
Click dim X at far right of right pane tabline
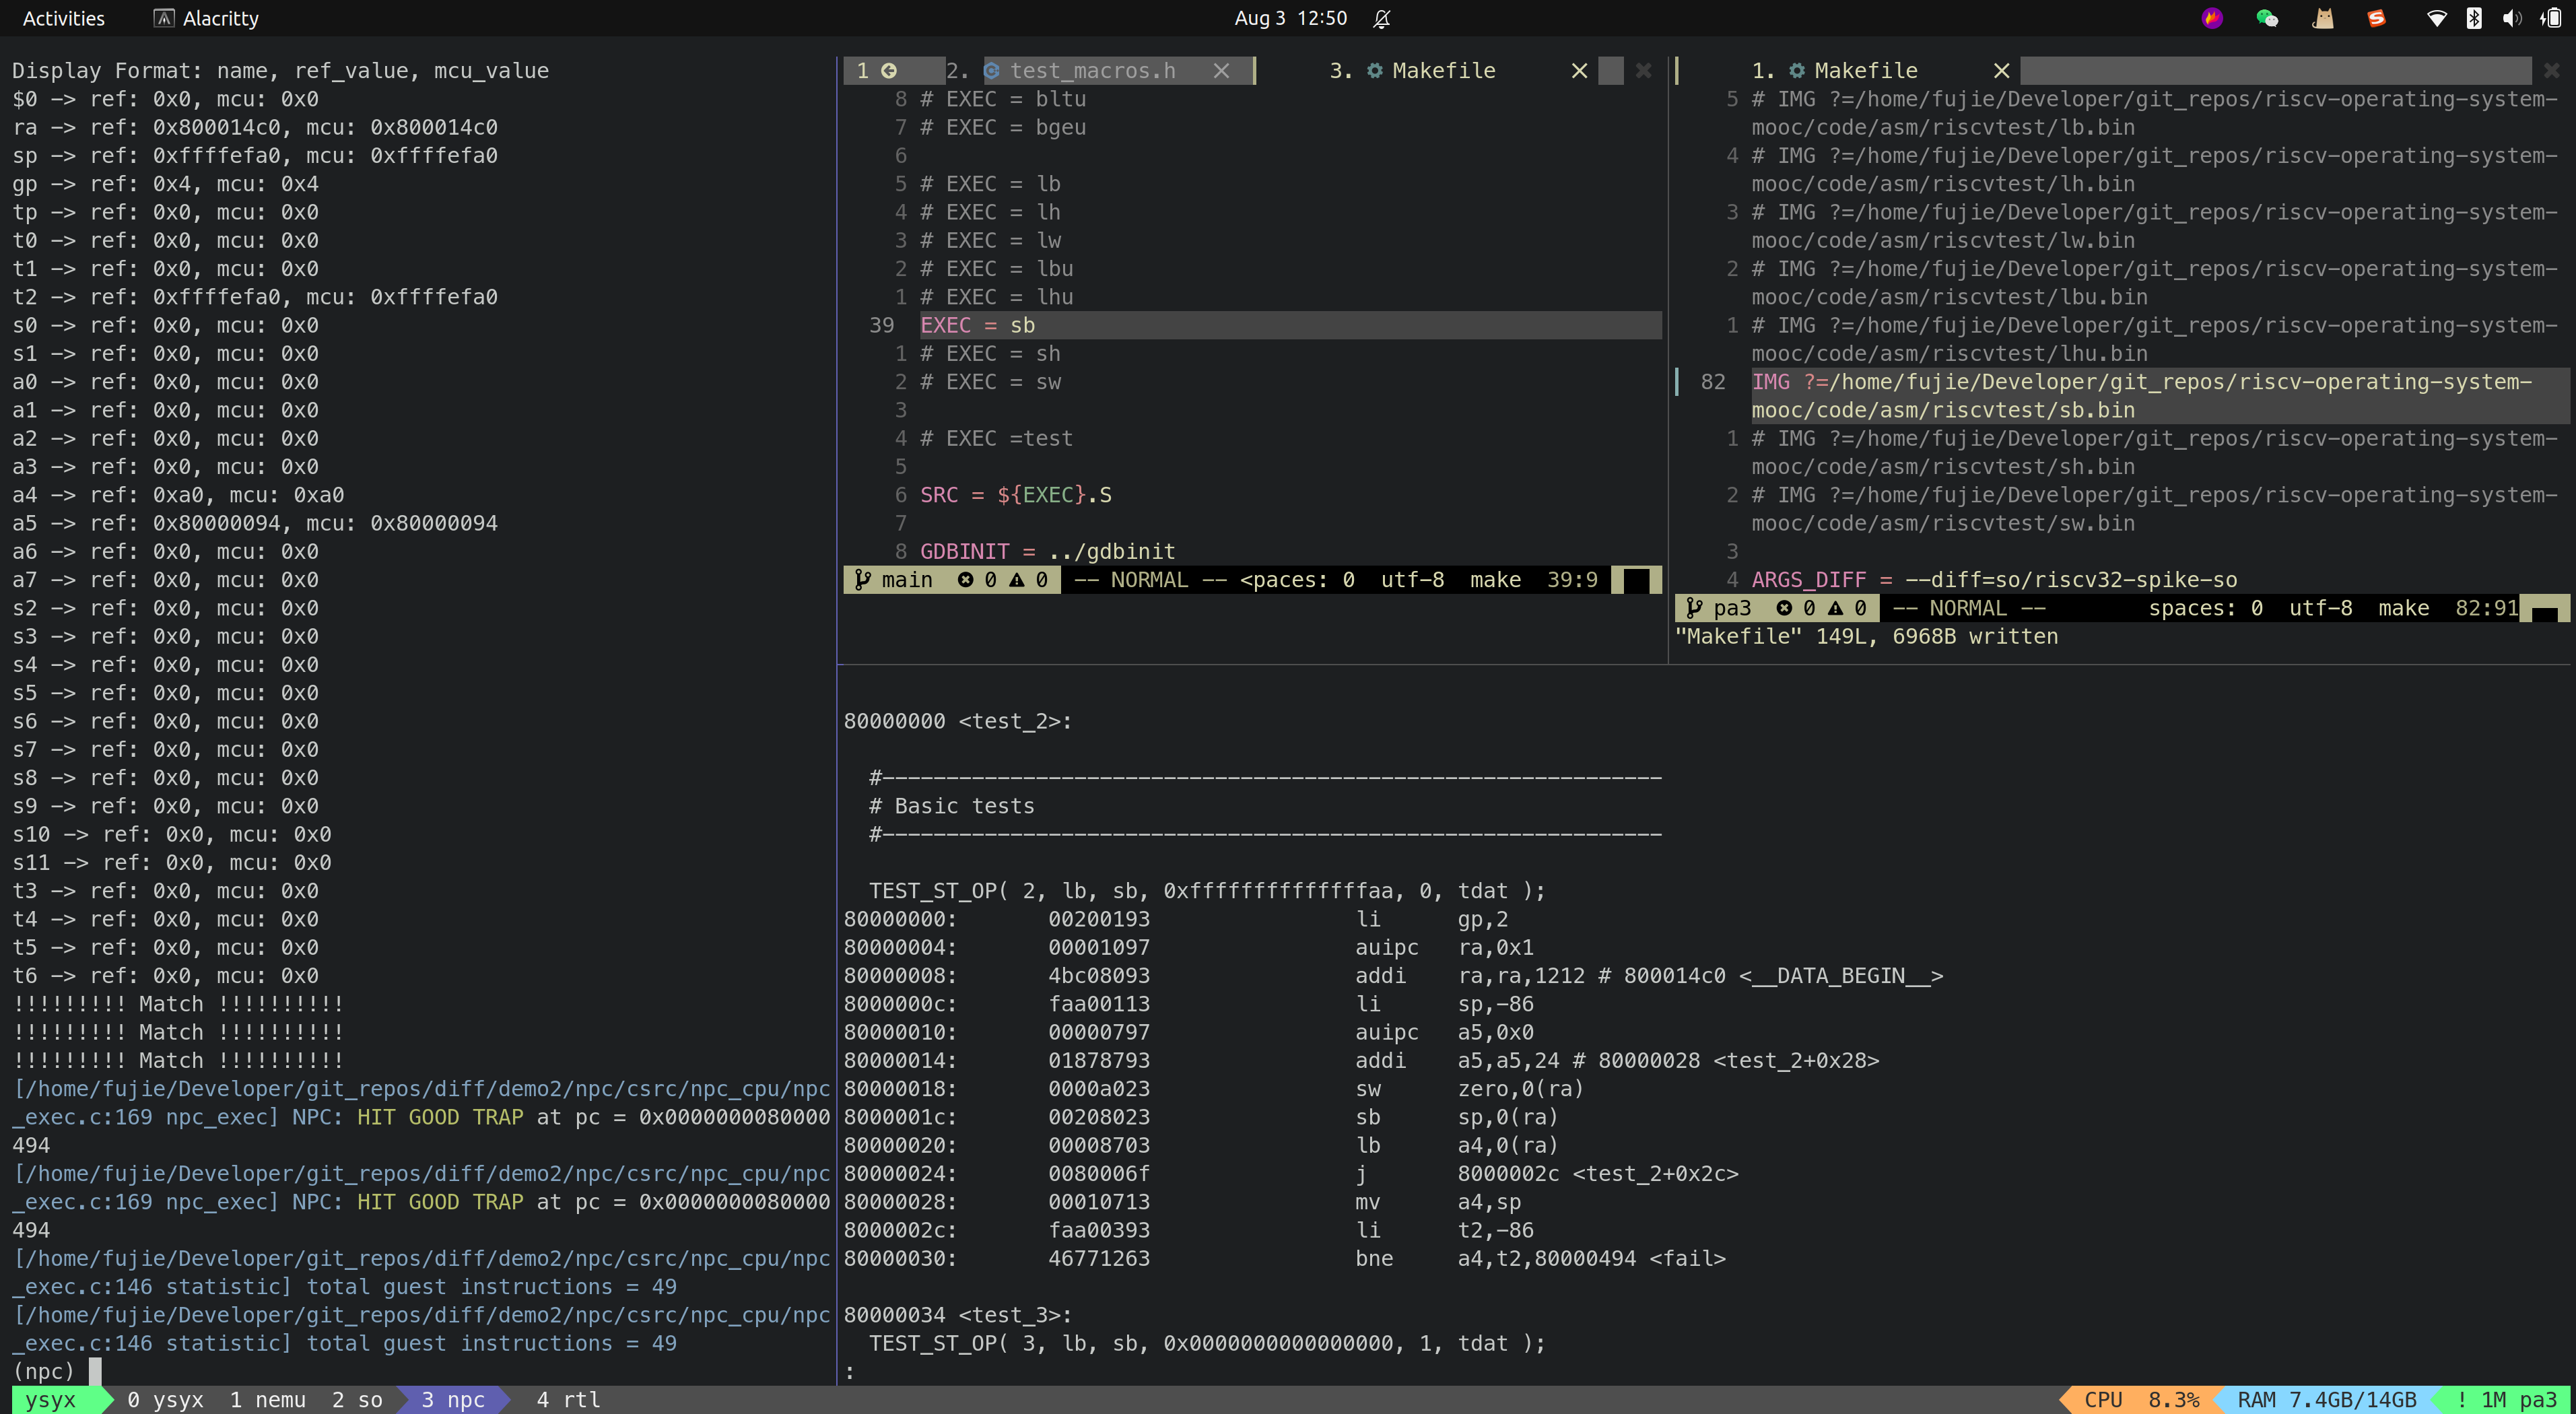(x=2551, y=71)
